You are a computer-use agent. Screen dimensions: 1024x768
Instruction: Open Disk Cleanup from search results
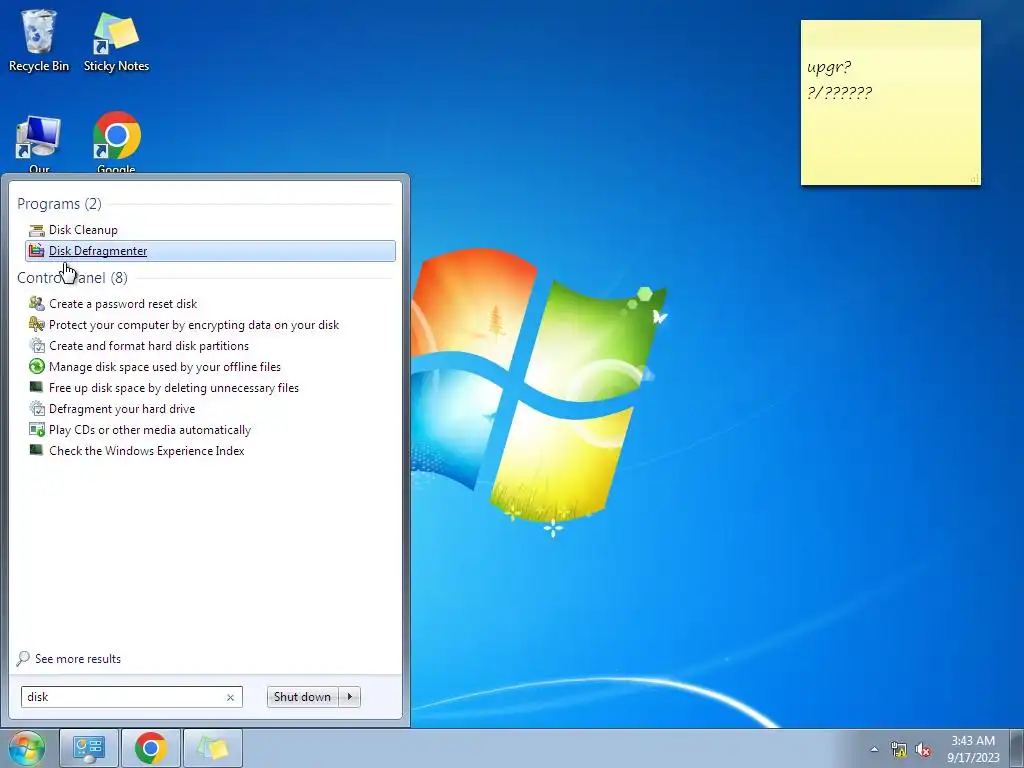click(x=83, y=230)
